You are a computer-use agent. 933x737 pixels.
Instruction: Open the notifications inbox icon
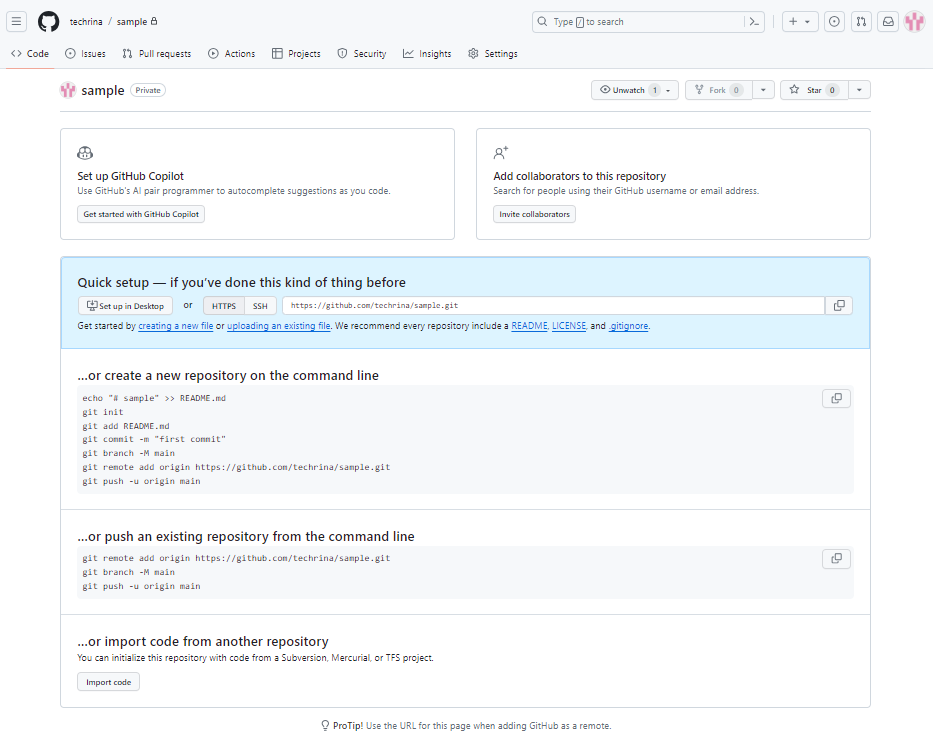pyautogui.click(x=888, y=21)
